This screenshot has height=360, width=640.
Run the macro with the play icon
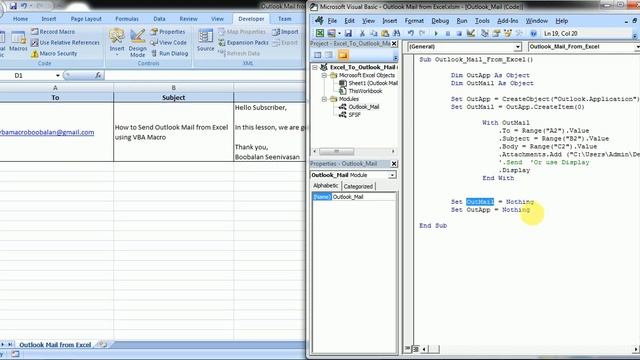pyautogui.click(x=436, y=33)
